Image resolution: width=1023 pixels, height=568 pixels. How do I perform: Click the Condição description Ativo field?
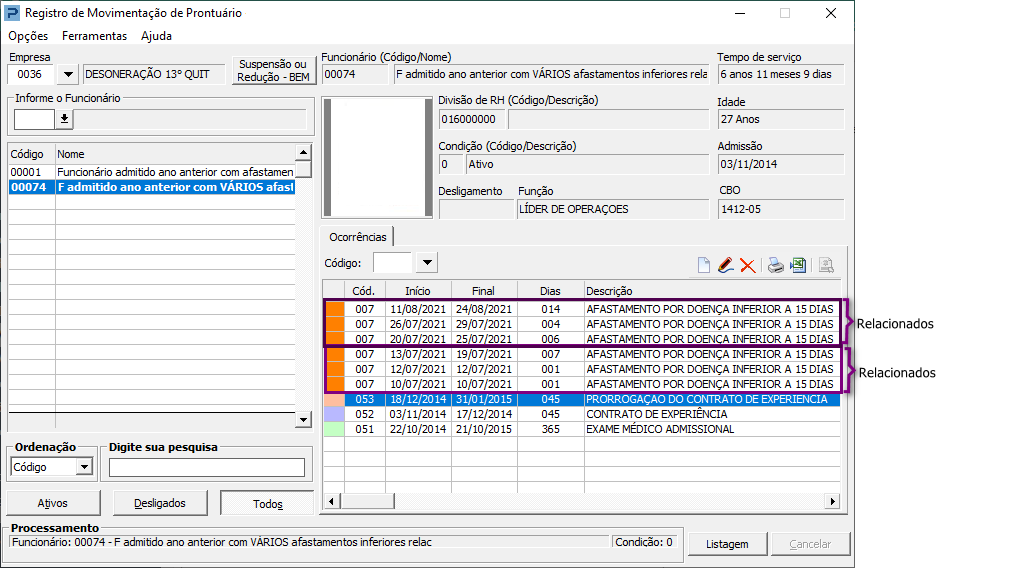587,164
